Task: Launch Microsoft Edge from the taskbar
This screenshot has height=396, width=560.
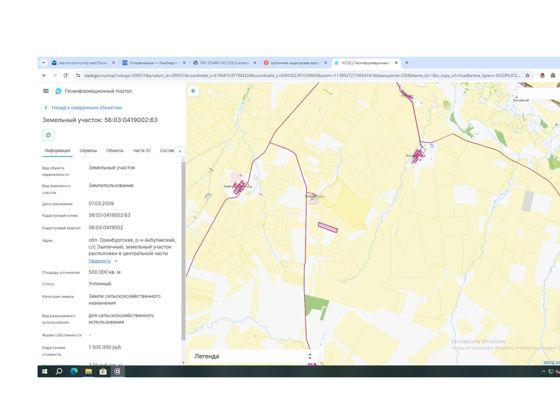Action: tap(74, 371)
